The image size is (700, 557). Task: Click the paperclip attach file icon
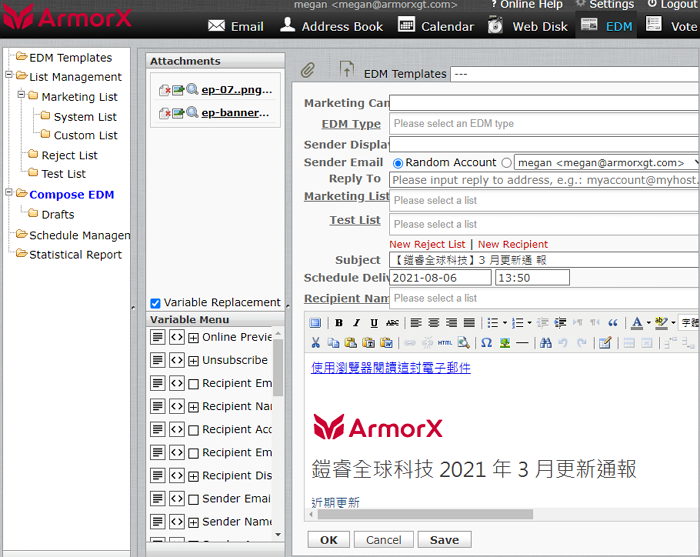click(309, 71)
